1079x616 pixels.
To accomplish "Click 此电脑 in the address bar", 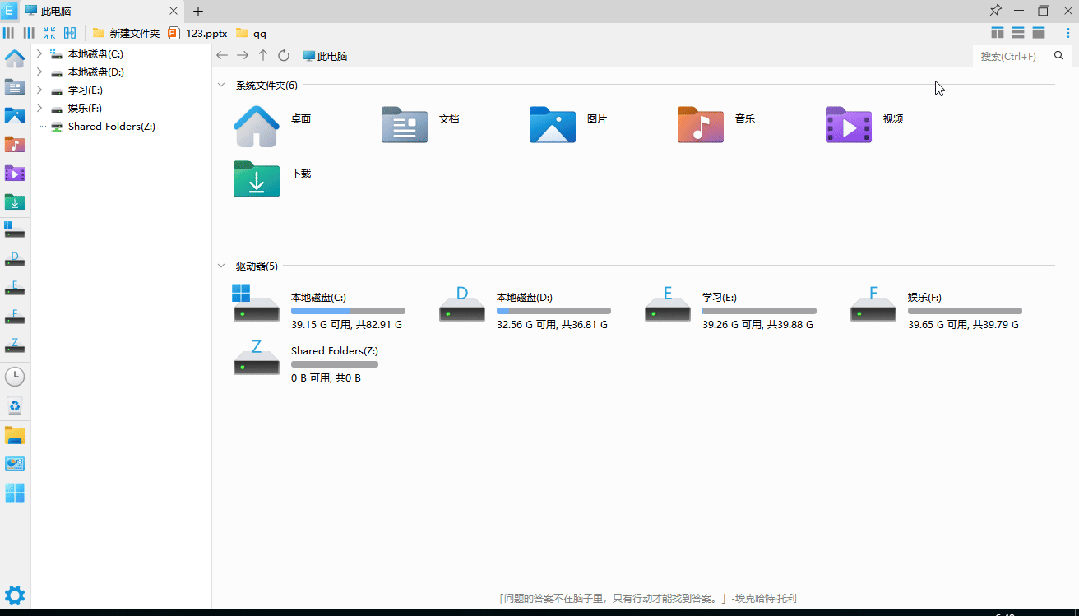I will click(x=325, y=56).
